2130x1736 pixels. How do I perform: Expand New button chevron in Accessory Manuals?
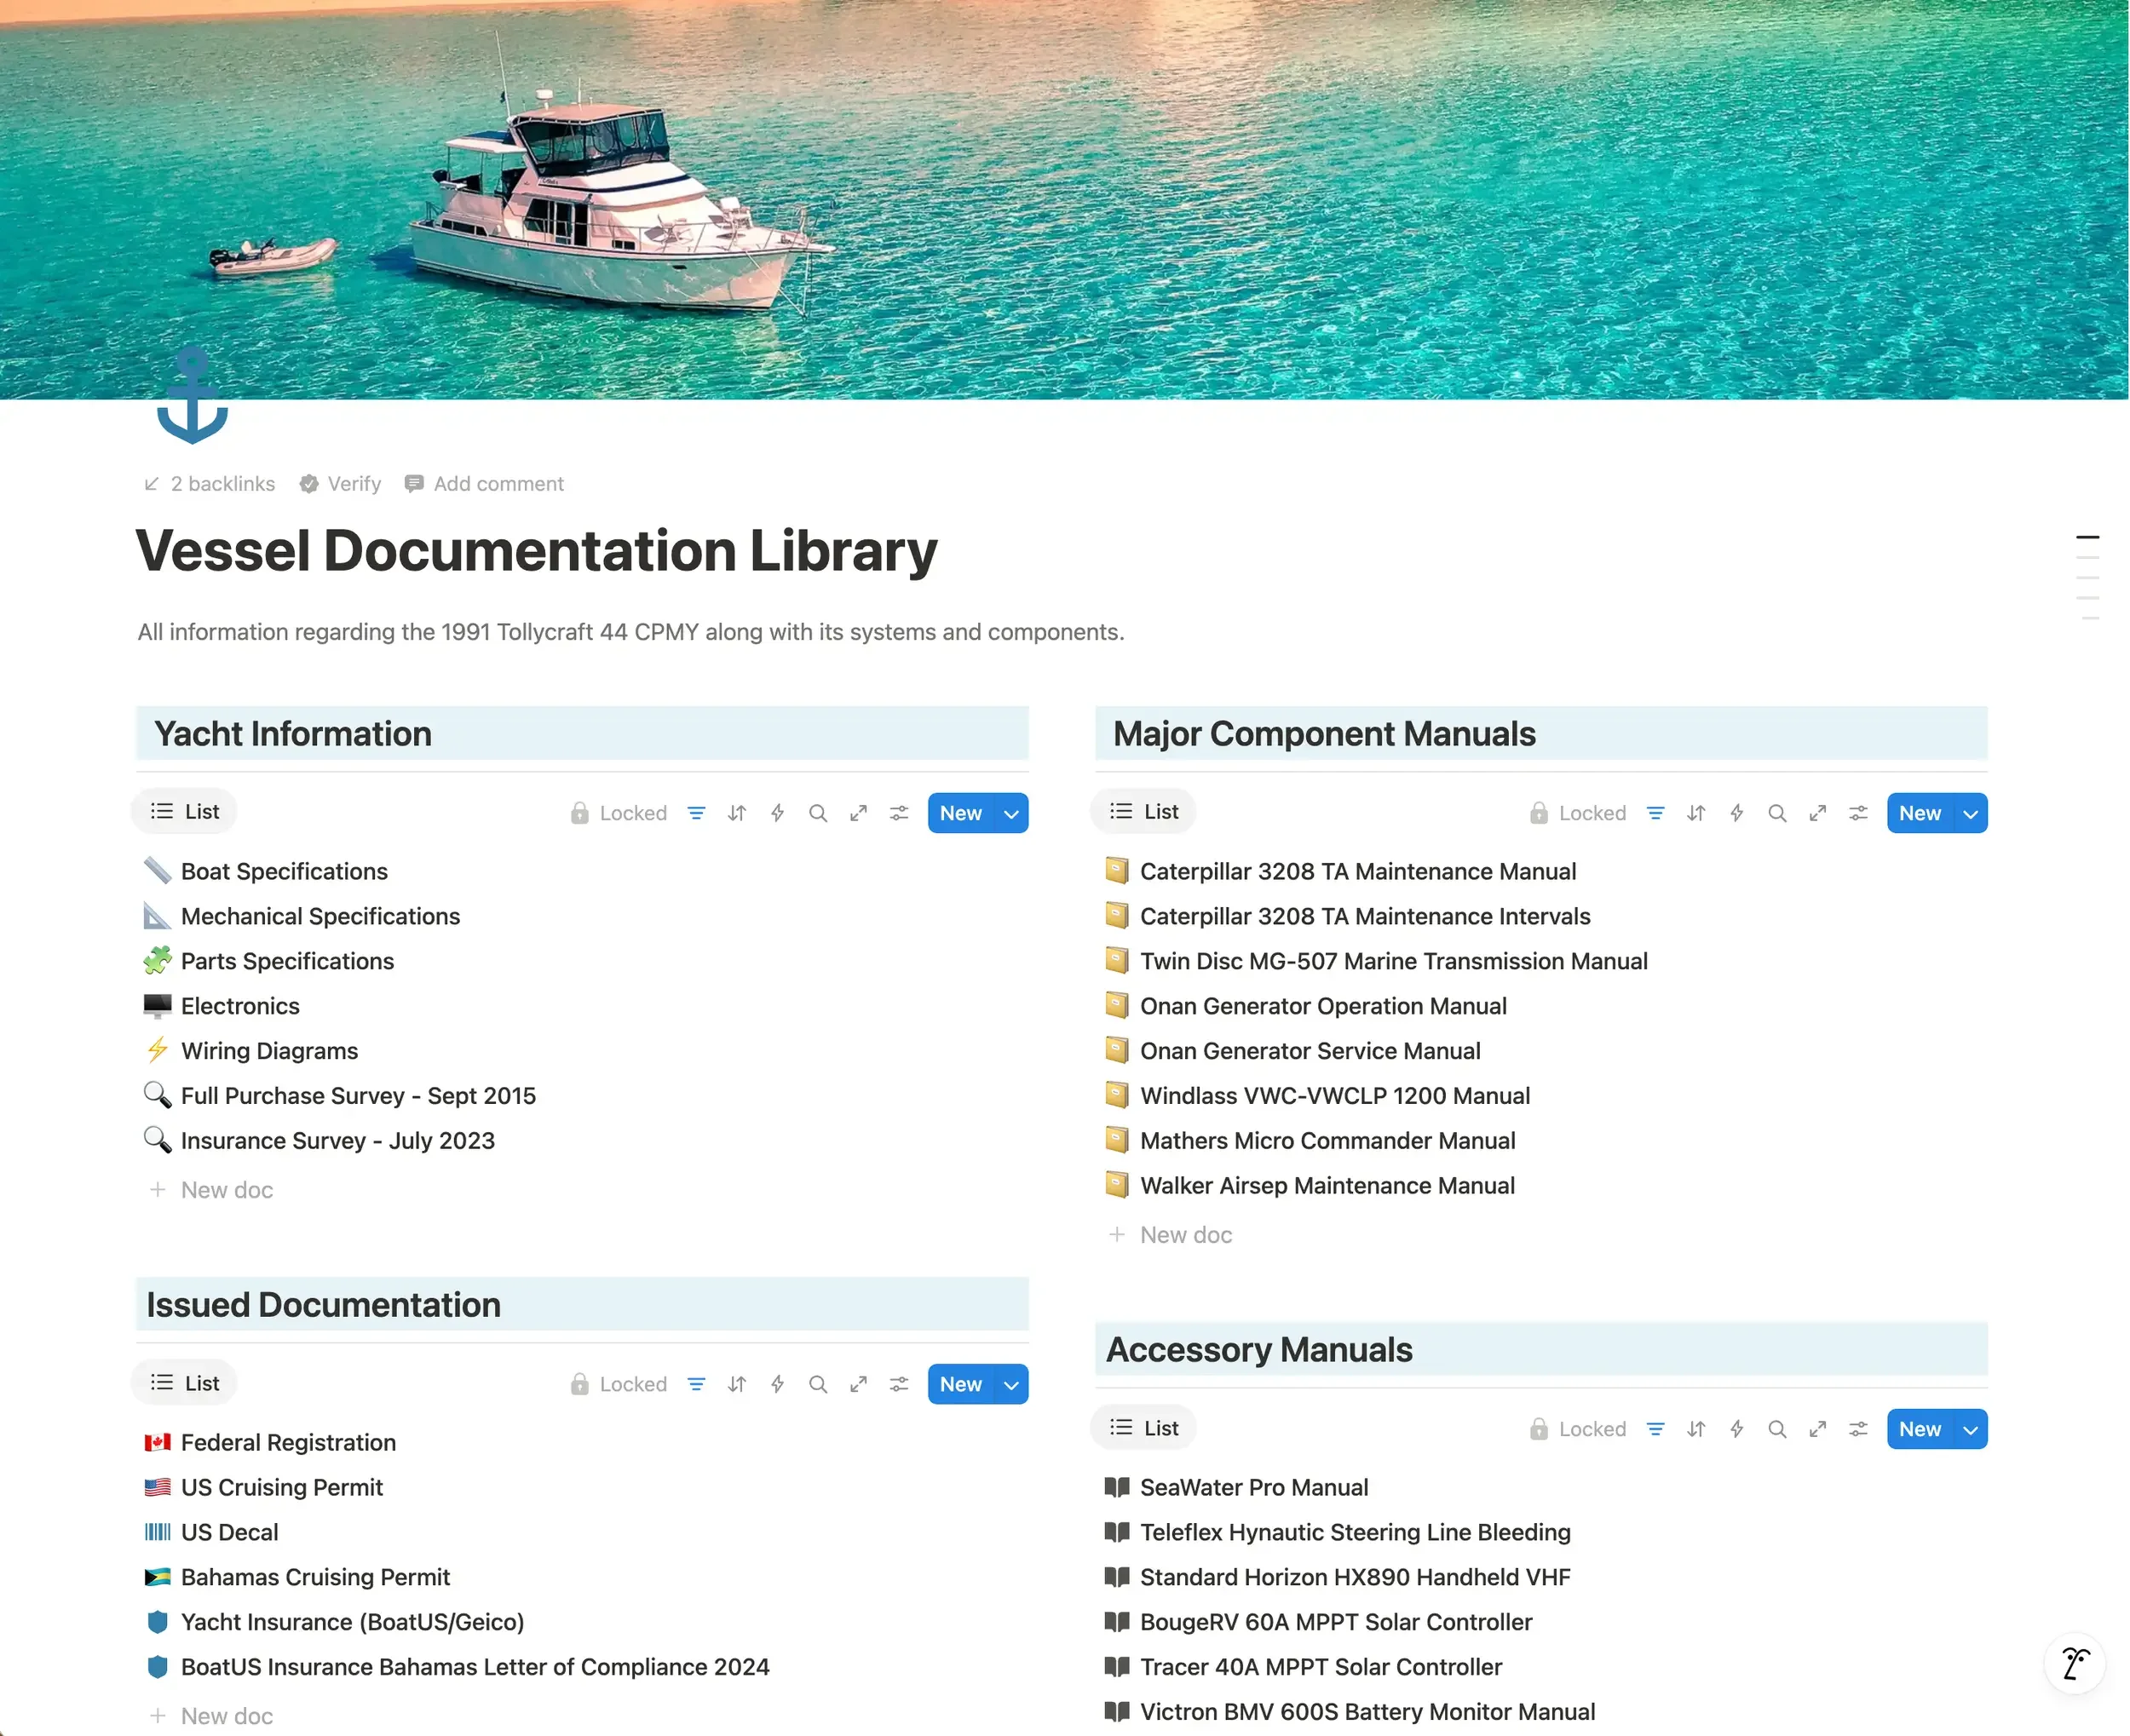point(1970,1429)
